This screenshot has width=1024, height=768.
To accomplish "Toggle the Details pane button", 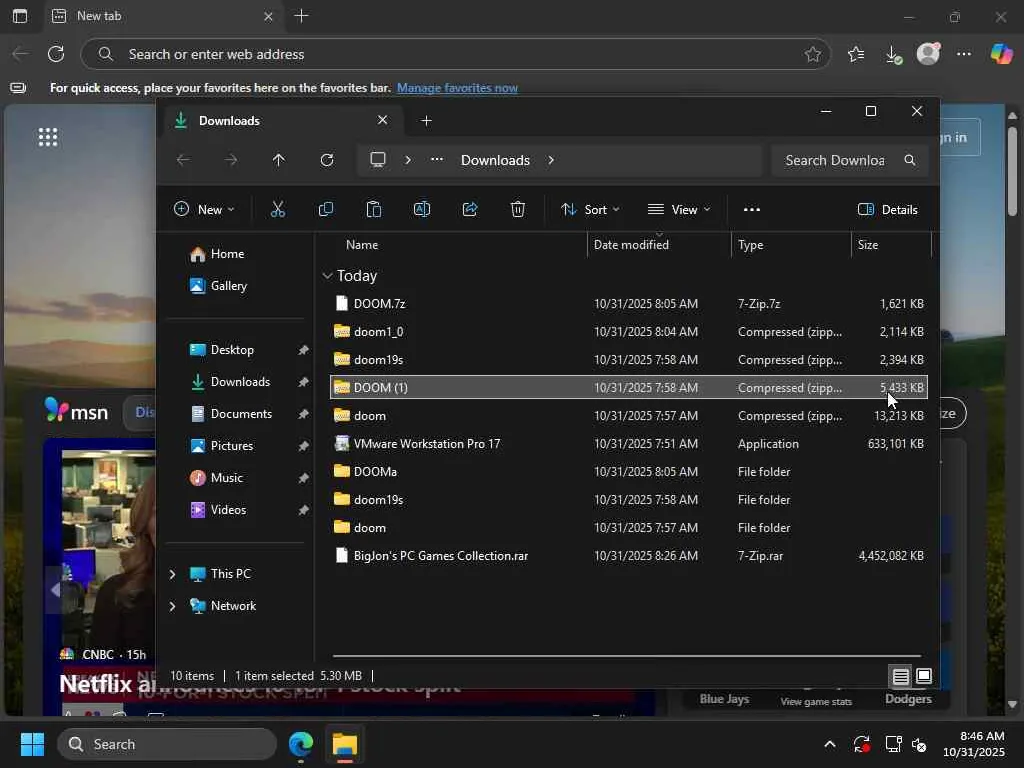I will (x=887, y=210).
